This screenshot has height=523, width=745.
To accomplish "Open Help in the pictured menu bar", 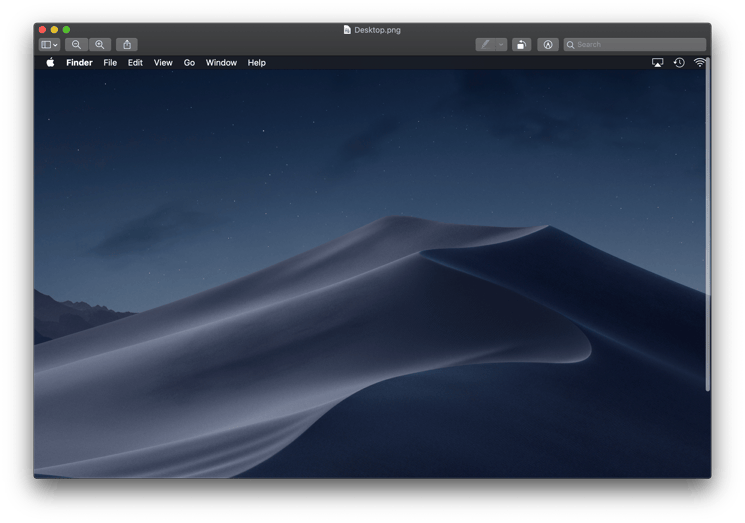I will [x=257, y=63].
